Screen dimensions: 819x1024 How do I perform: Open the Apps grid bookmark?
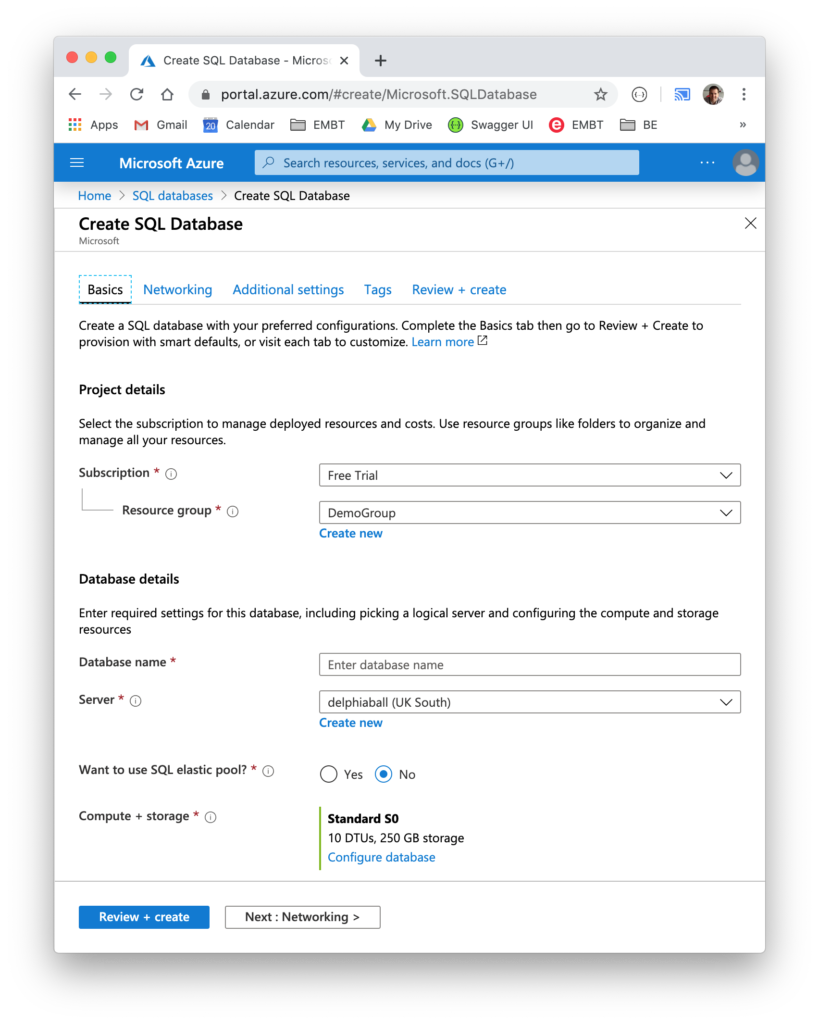click(93, 125)
